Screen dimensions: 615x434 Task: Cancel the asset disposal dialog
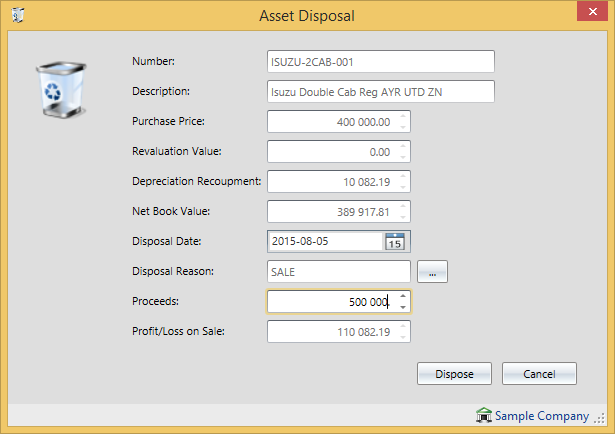[539, 373]
